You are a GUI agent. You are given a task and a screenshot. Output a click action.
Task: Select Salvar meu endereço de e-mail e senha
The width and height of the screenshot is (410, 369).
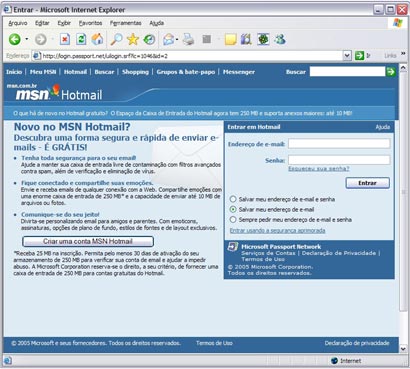[x=233, y=199]
